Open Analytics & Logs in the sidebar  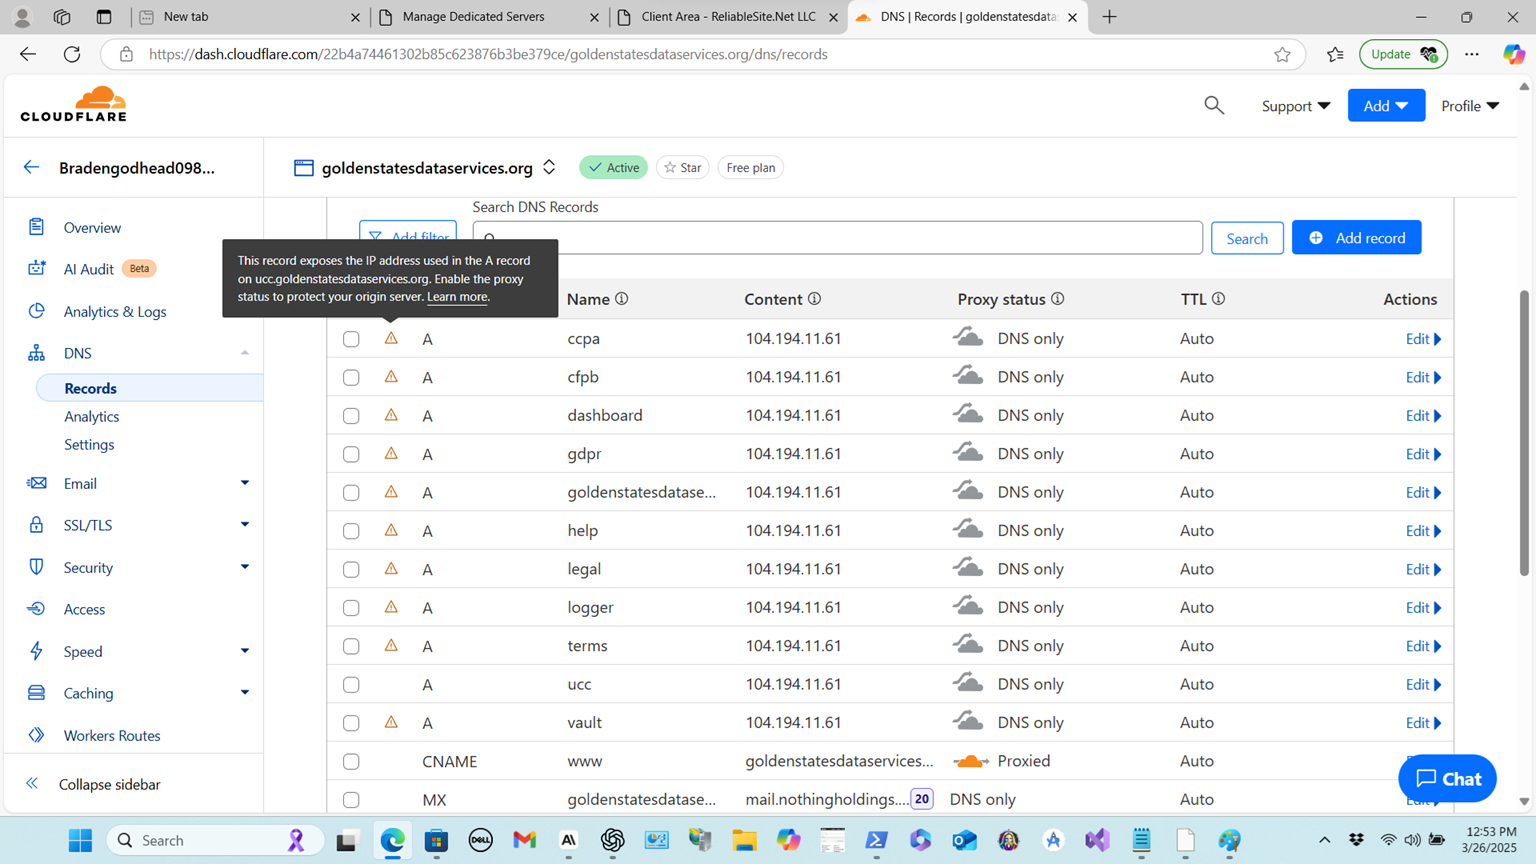point(115,311)
